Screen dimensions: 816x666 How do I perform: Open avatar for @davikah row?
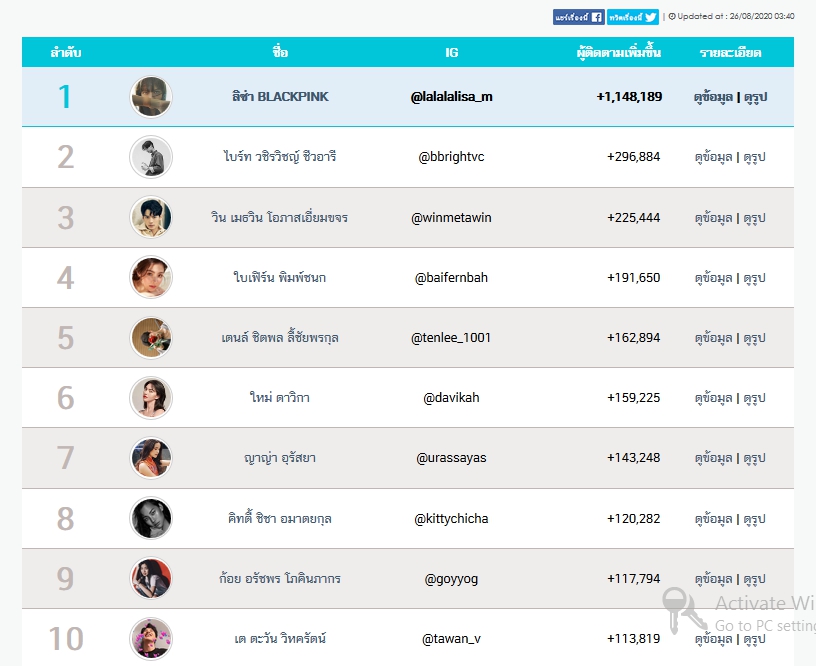[x=151, y=398]
